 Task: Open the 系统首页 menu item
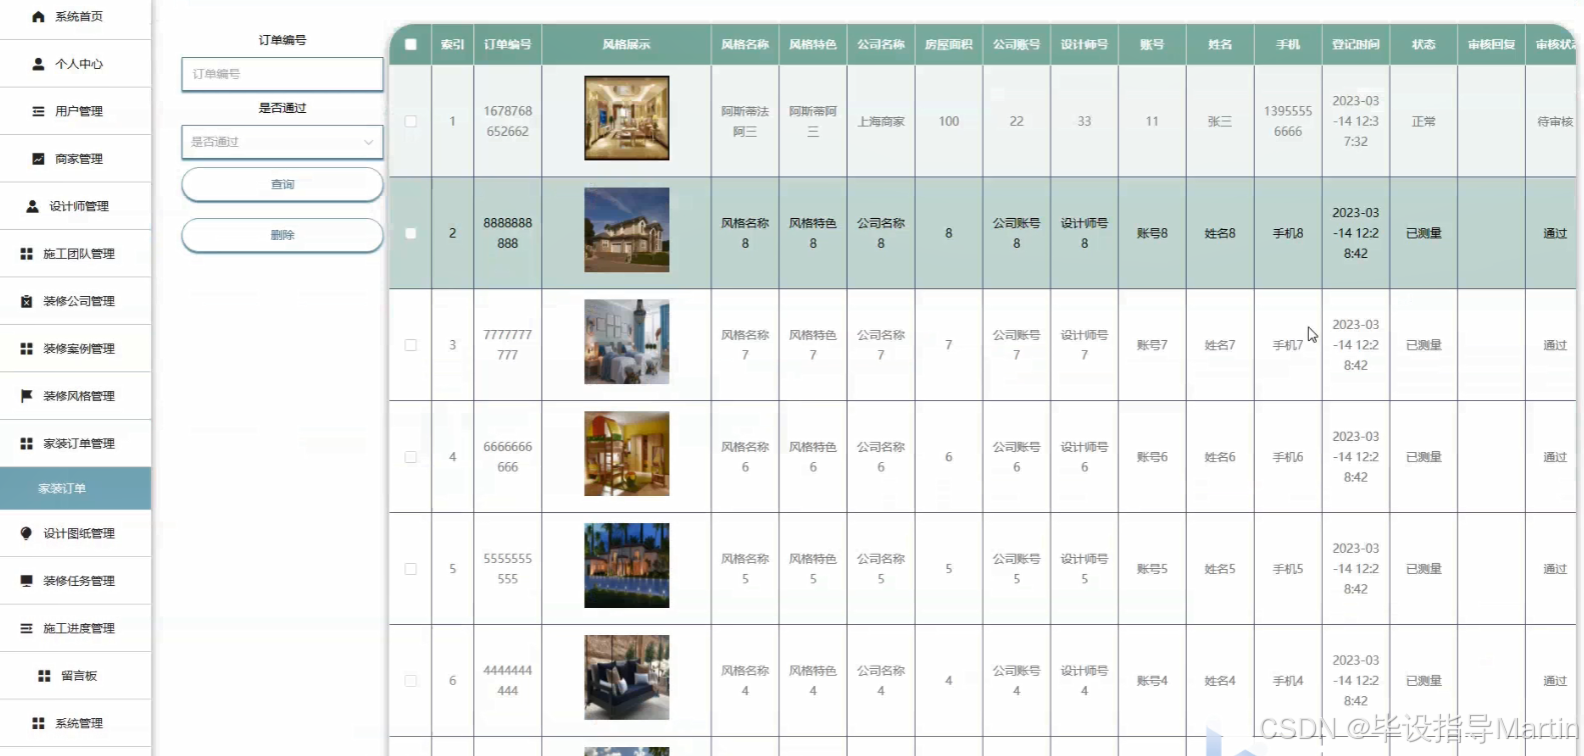click(75, 17)
